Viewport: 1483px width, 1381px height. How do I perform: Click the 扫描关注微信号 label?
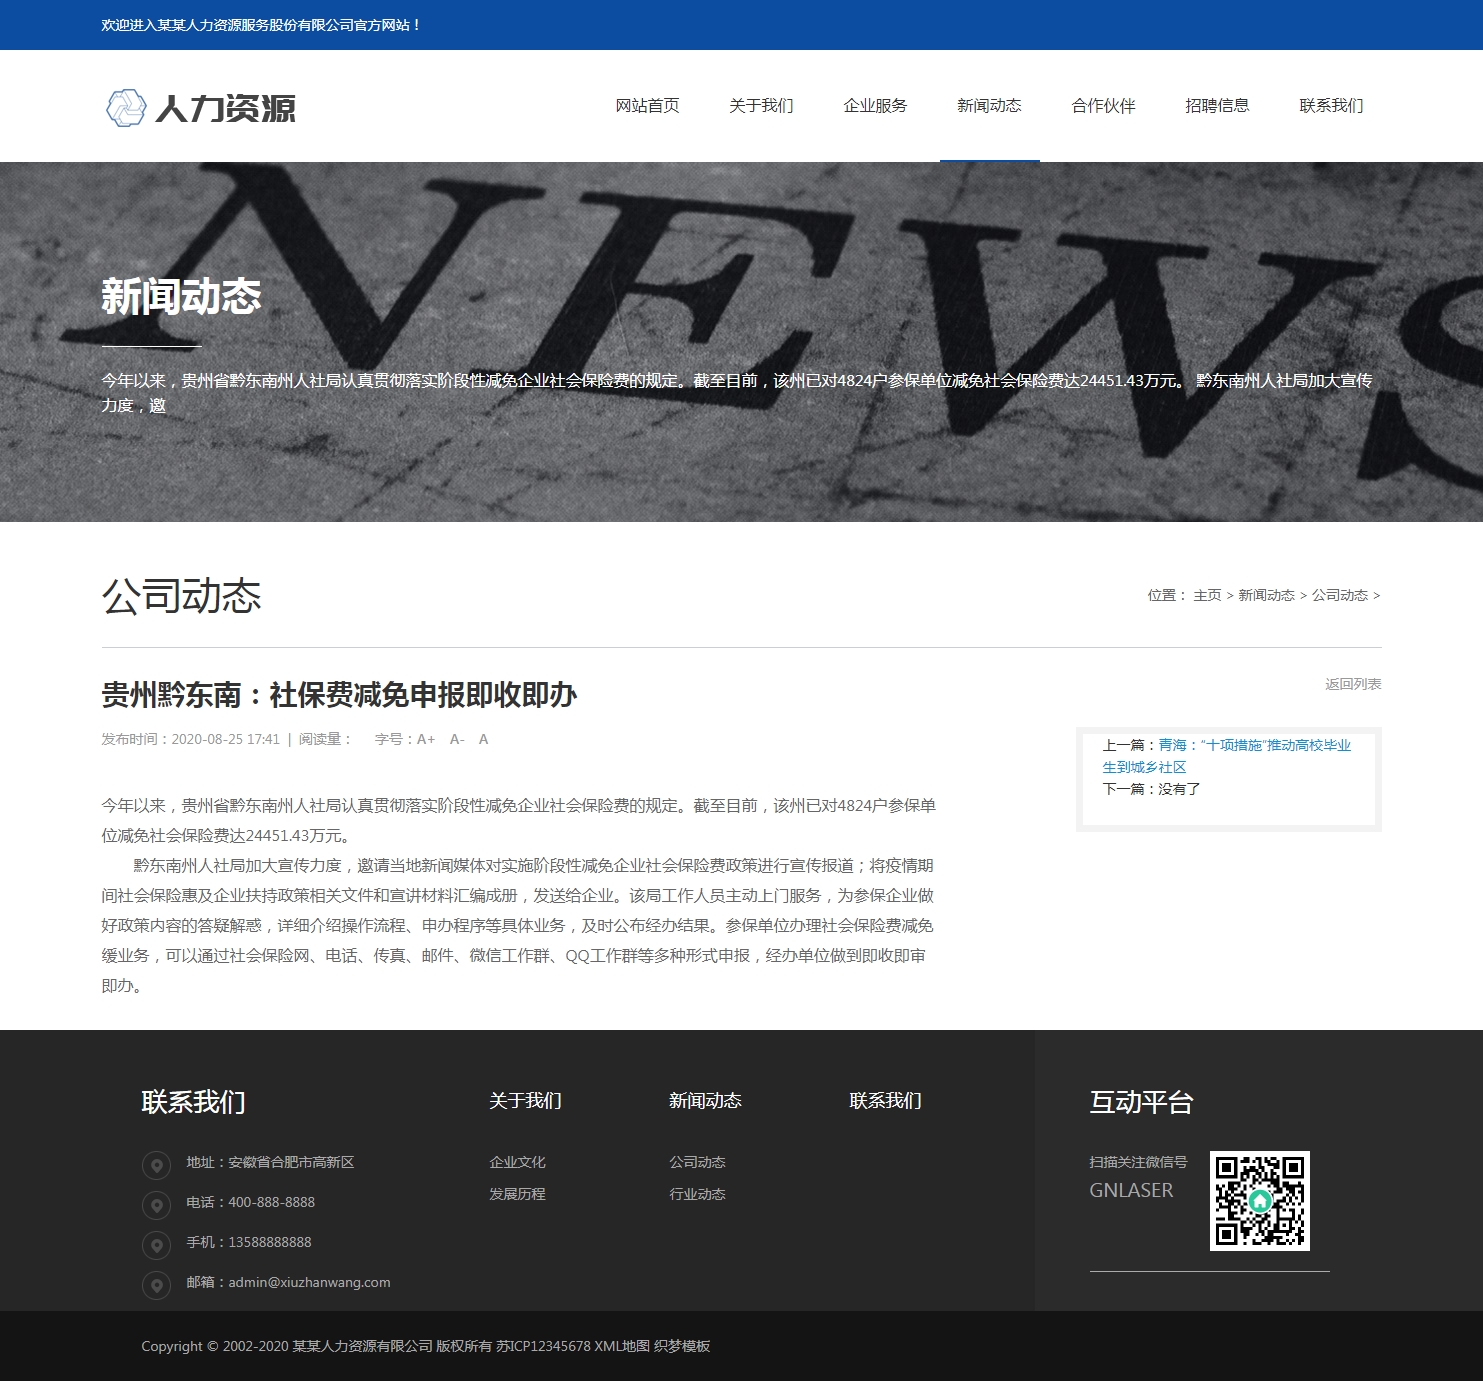point(1138,1162)
